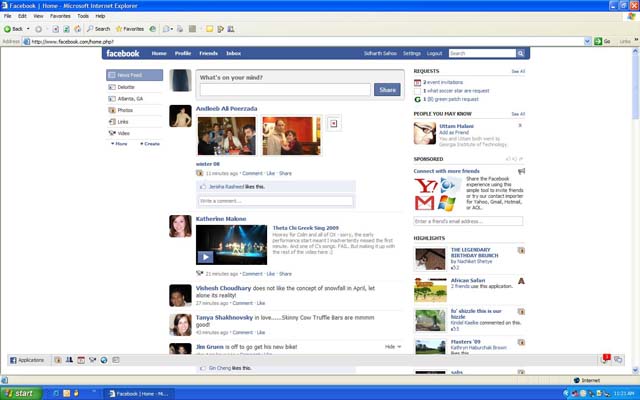Open the Back history dropdown arrow
The width and height of the screenshot is (640, 400).
(28, 29)
